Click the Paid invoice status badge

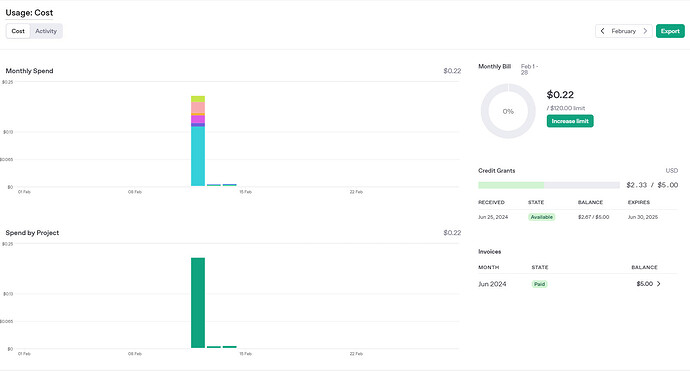point(540,284)
